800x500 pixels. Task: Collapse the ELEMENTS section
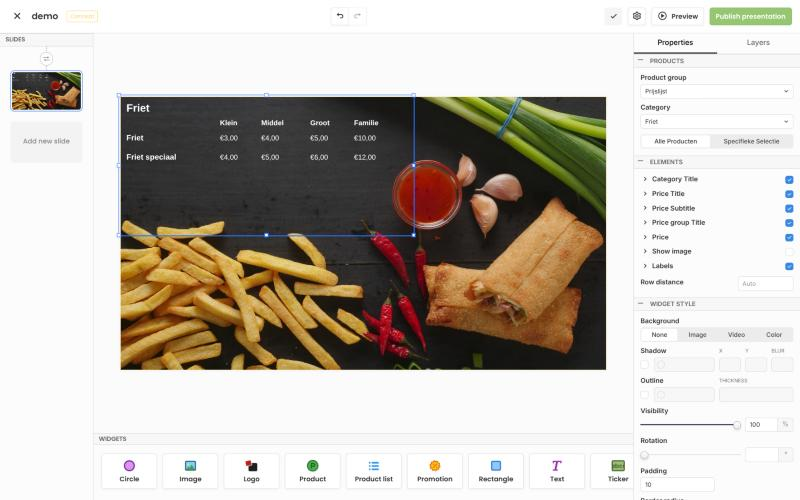pyautogui.click(x=641, y=161)
